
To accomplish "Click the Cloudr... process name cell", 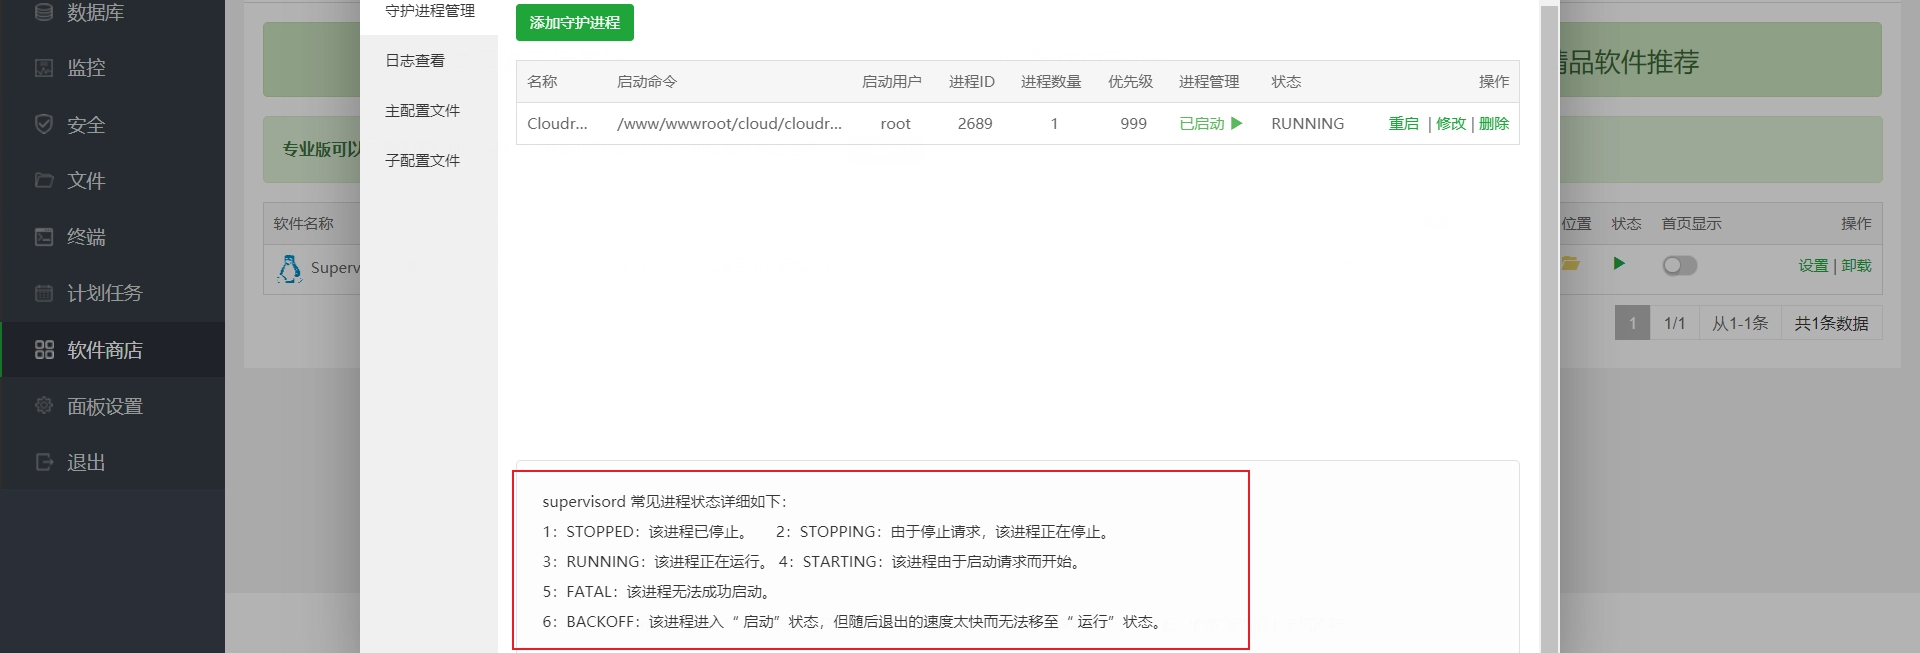I will [557, 123].
